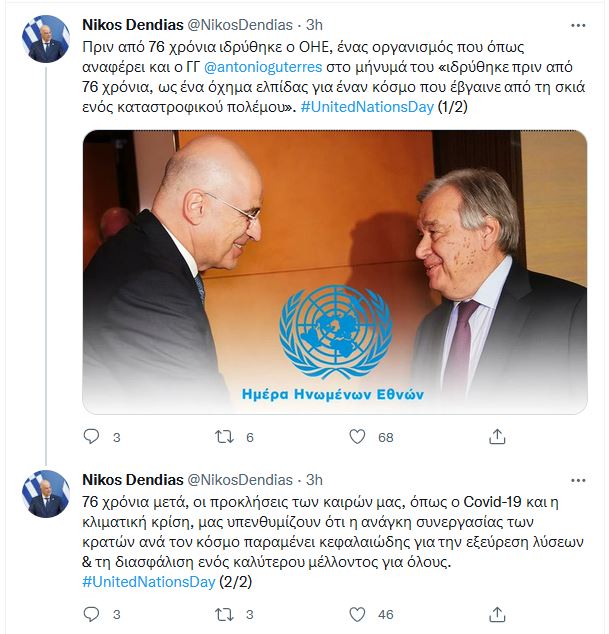Viewport: 609px width, 634px height.
Task: Open the second tweet's 3h timestamp
Action: pyautogui.click(x=314, y=480)
